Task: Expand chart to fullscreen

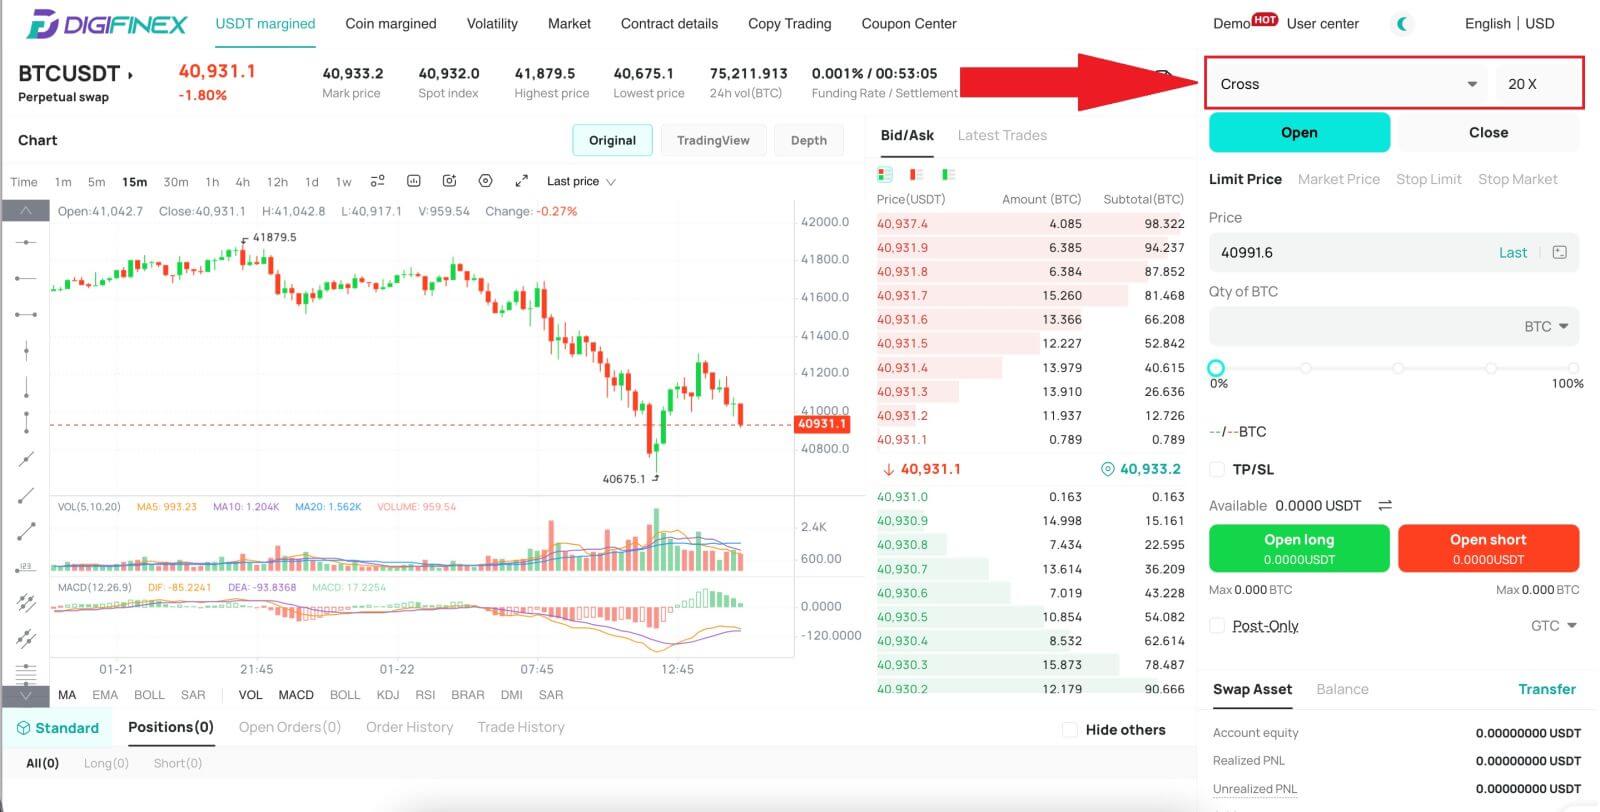Action: (521, 181)
